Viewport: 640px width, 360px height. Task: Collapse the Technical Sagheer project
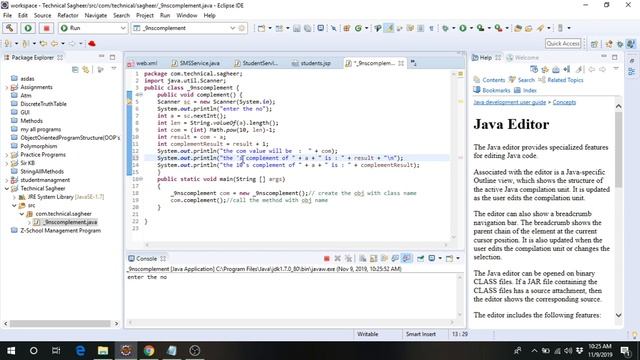point(7,189)
